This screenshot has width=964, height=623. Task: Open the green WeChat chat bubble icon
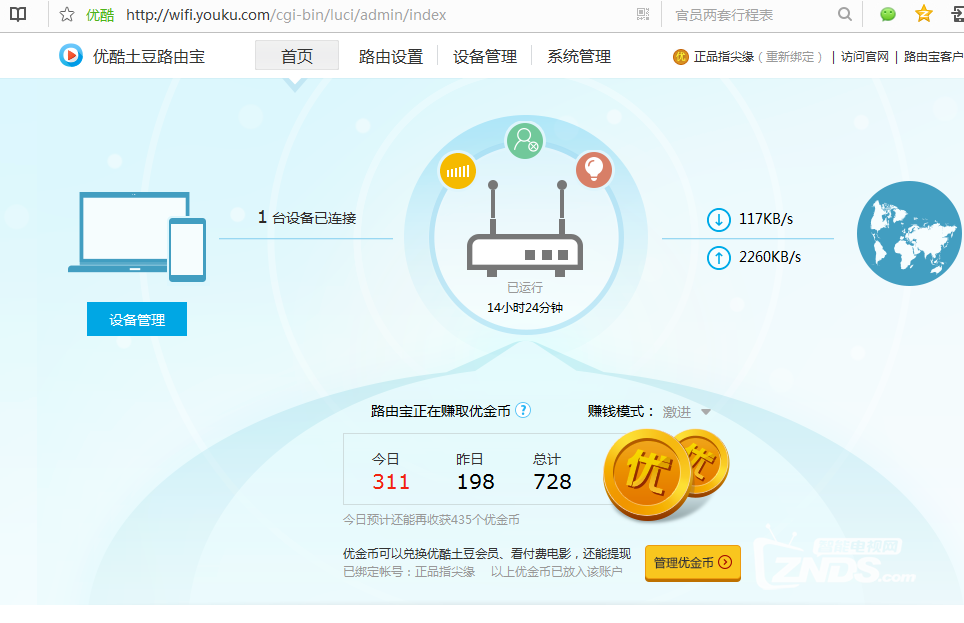pyautogui.click(x=888, y=14)
